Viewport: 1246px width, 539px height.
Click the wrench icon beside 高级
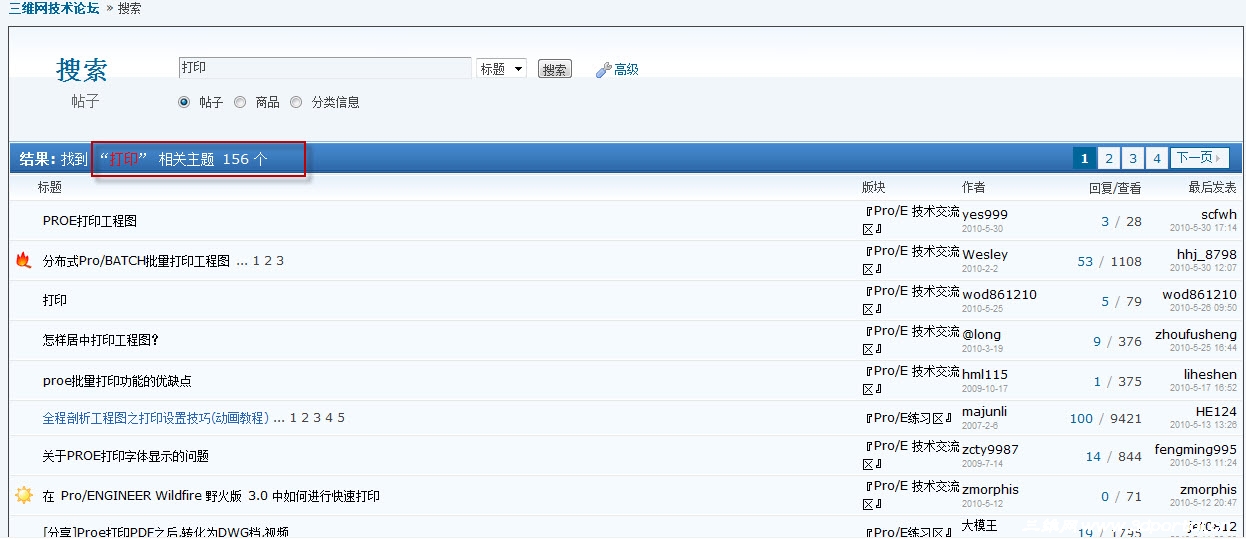pos(603,70)
